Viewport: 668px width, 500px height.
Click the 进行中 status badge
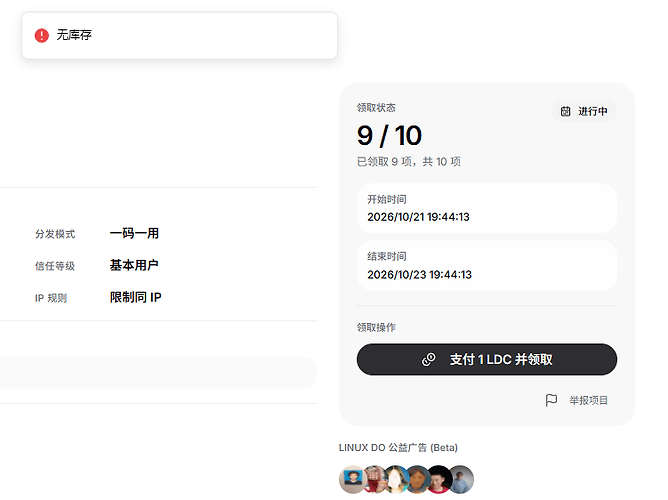tap(584, 112)
